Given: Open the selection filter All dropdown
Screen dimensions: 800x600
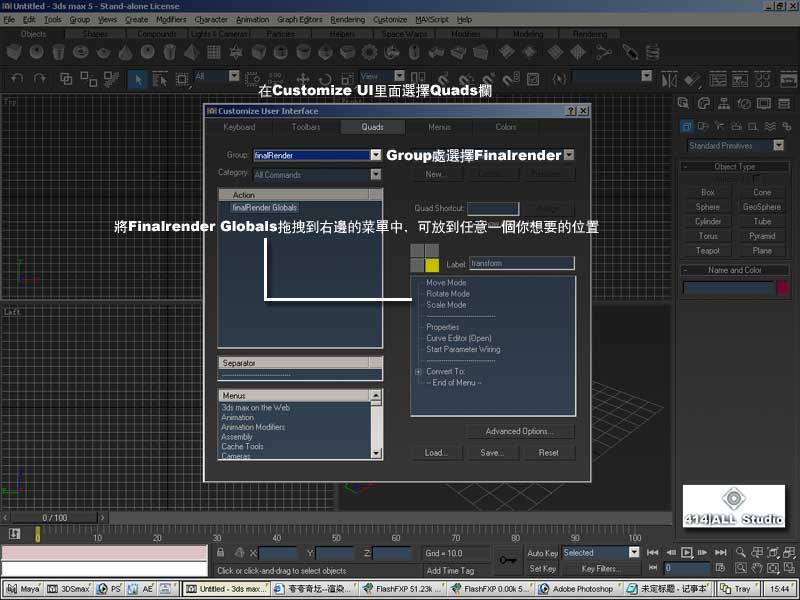Looking at the screenshot, I should 234,76.
